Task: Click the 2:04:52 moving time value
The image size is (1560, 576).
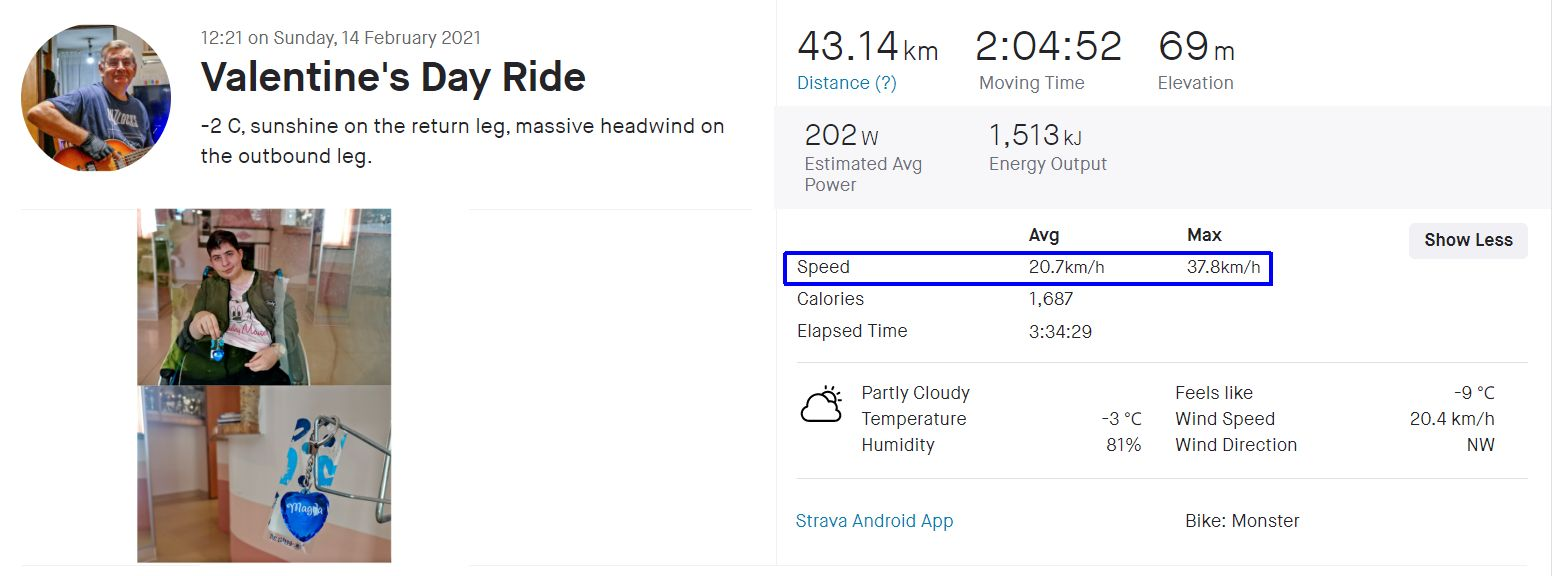Action: click(1048, 47)
